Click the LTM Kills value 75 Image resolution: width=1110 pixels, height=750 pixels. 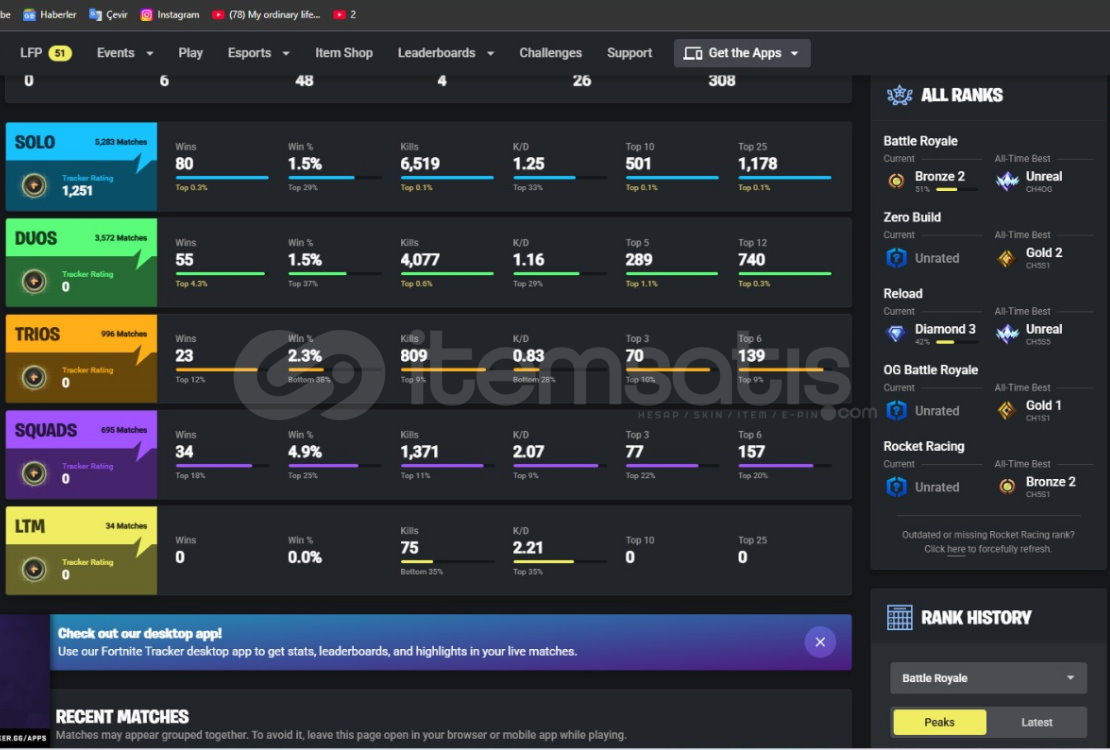[x=409, y=547]
